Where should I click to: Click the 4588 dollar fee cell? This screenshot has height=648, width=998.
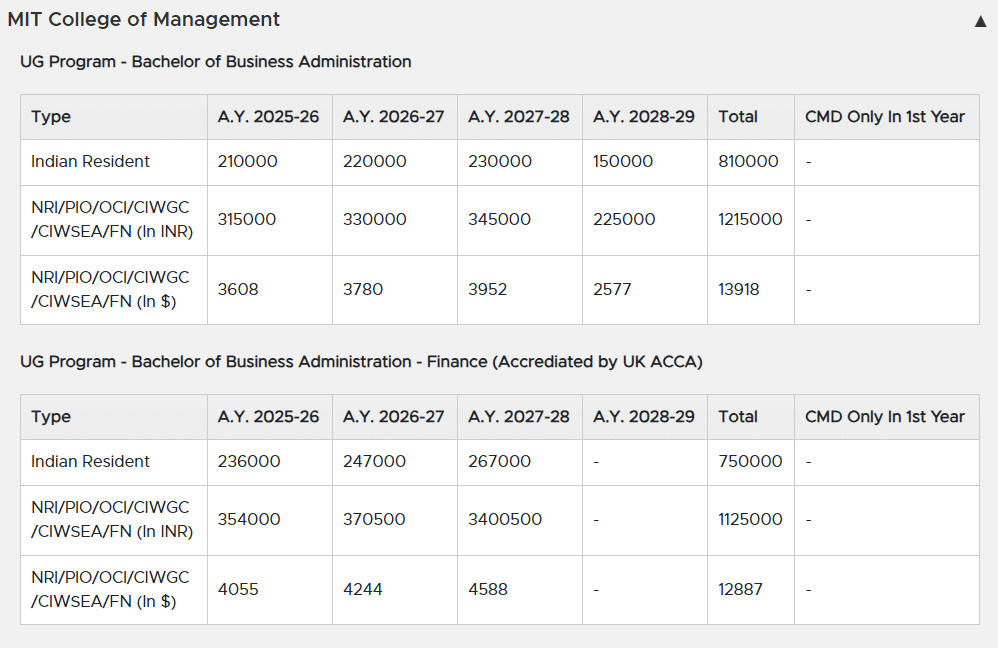[488, 590]
